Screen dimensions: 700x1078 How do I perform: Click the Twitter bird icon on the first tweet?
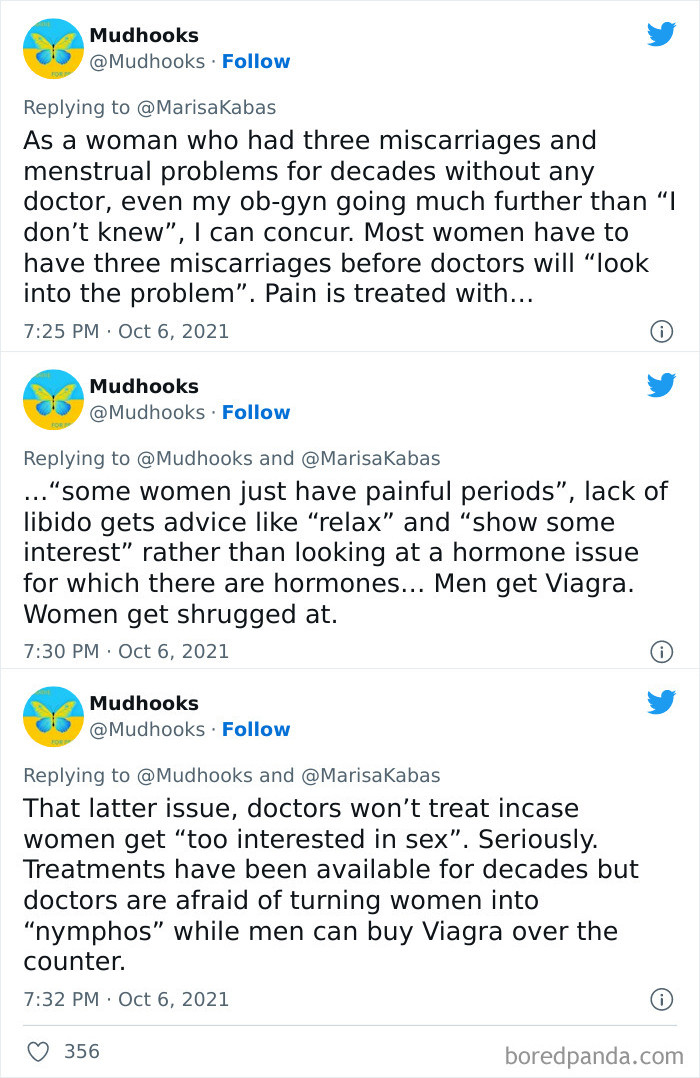tap(662, 34)
